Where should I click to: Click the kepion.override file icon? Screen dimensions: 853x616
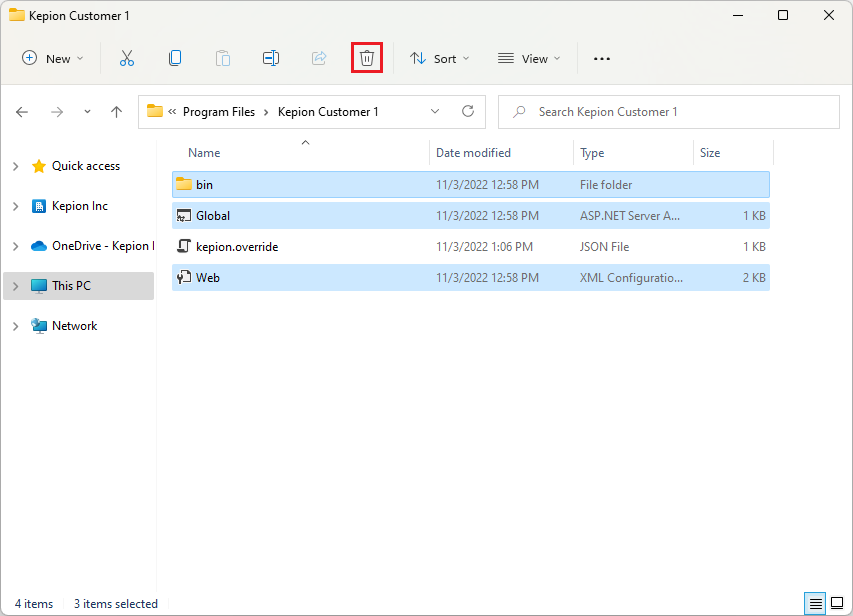pos(184,247)
